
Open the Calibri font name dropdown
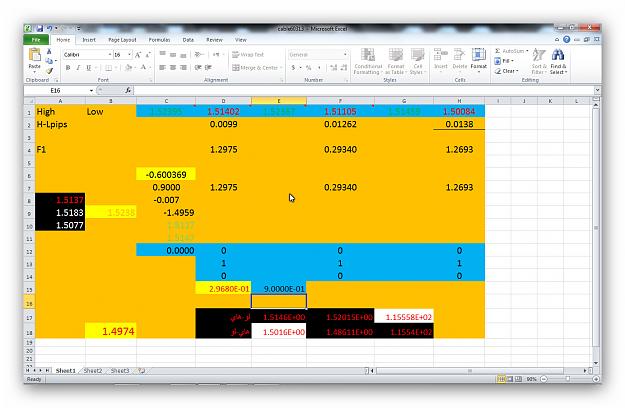pos(110,55)
